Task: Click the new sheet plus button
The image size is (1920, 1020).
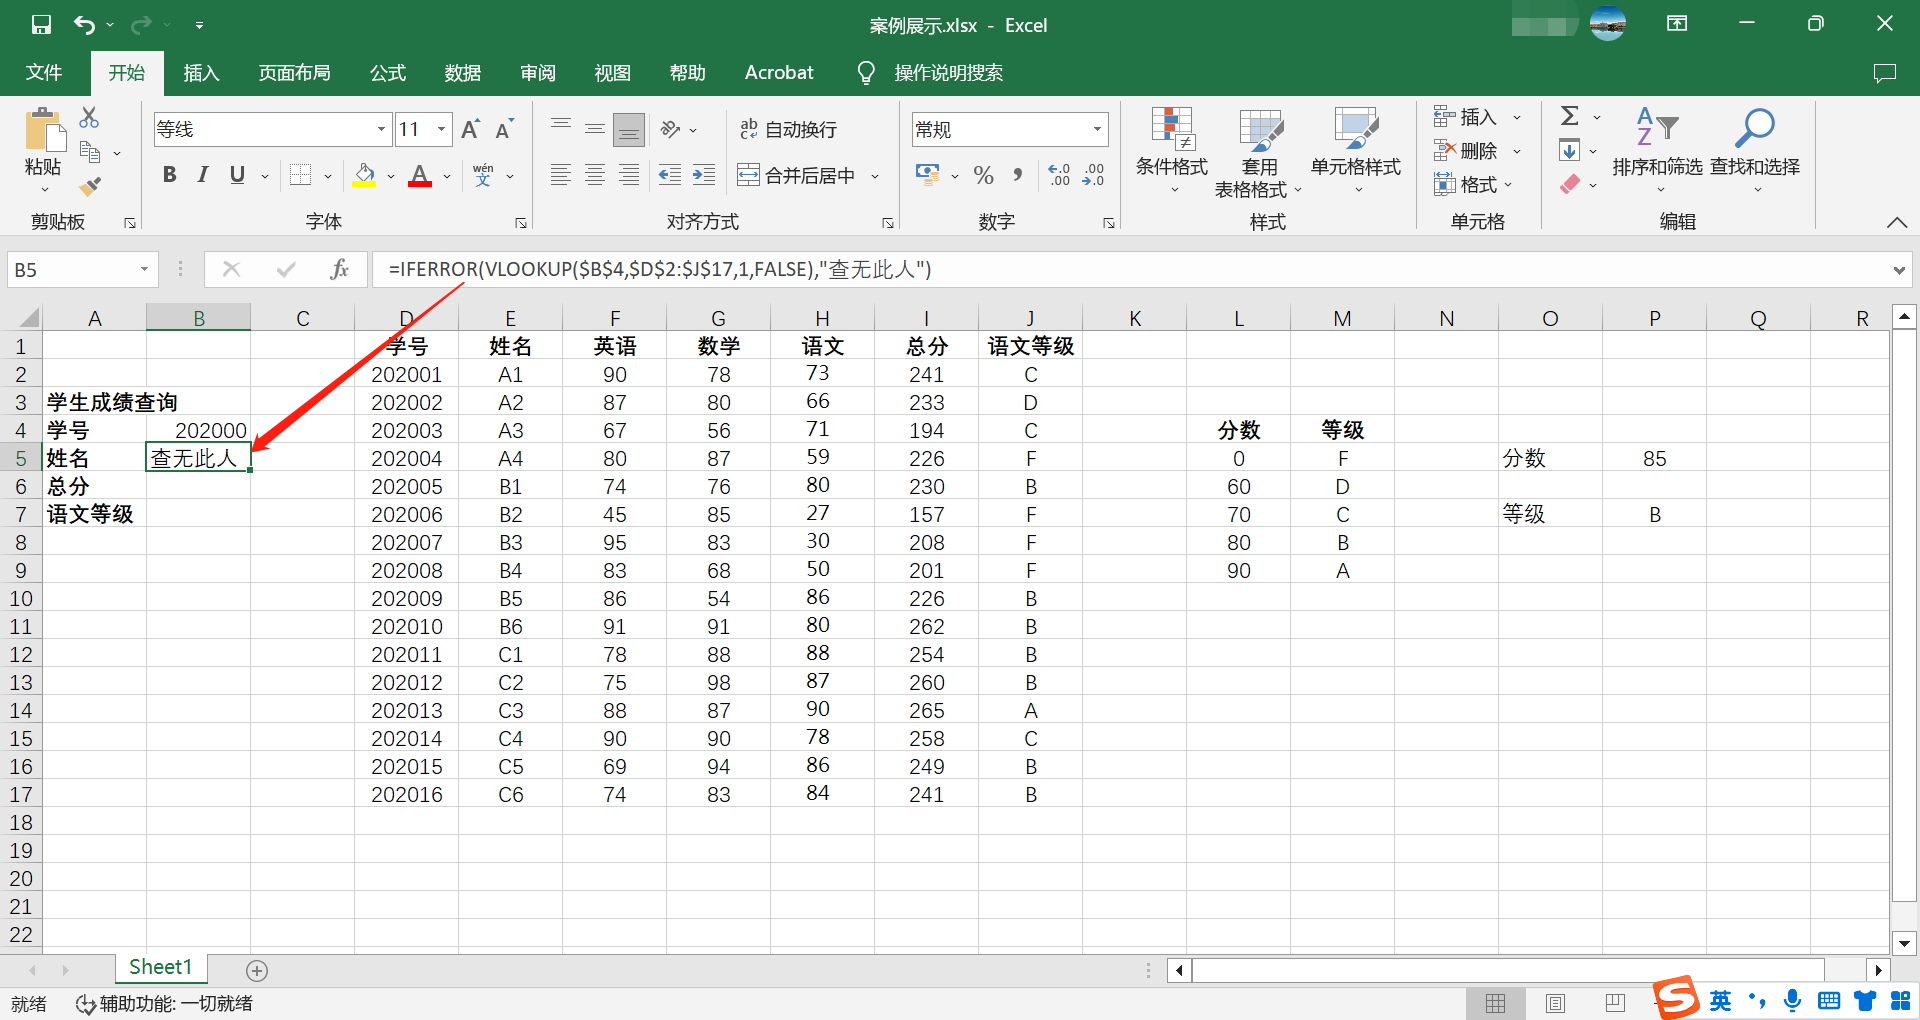Action: 257,969
